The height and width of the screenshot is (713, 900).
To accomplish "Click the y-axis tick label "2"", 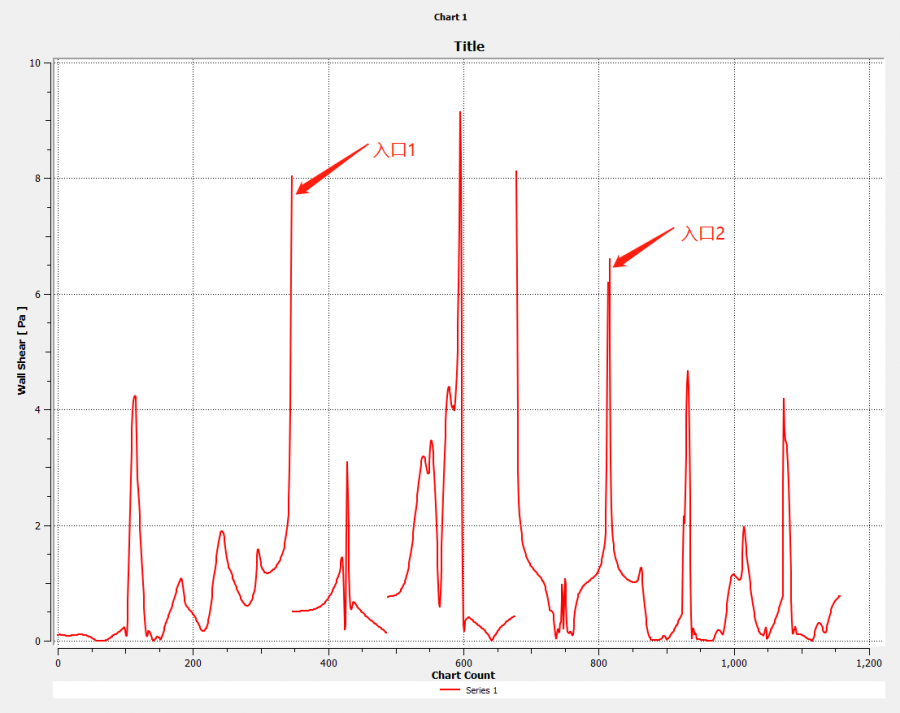I will click(x=38, y=526).
